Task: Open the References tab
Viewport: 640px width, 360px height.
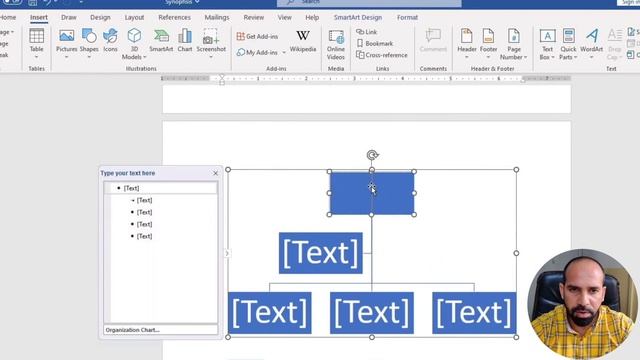Action: (x=174, y=18)
